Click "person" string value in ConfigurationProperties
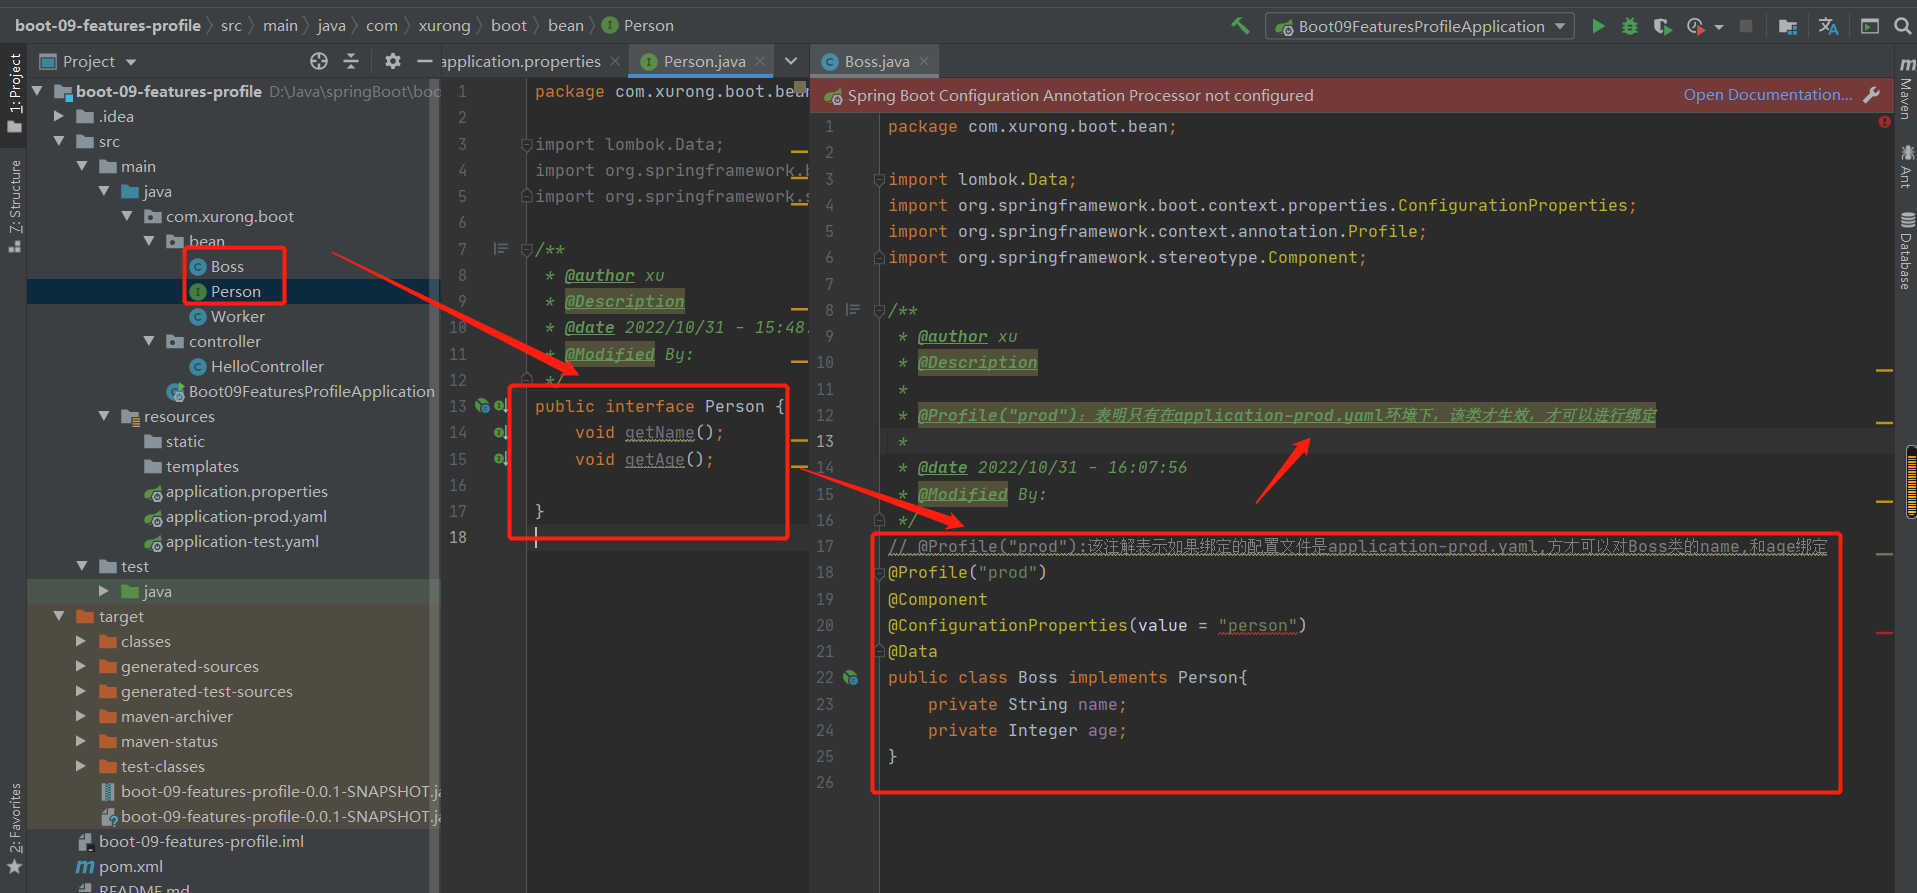 (1257, 626)
